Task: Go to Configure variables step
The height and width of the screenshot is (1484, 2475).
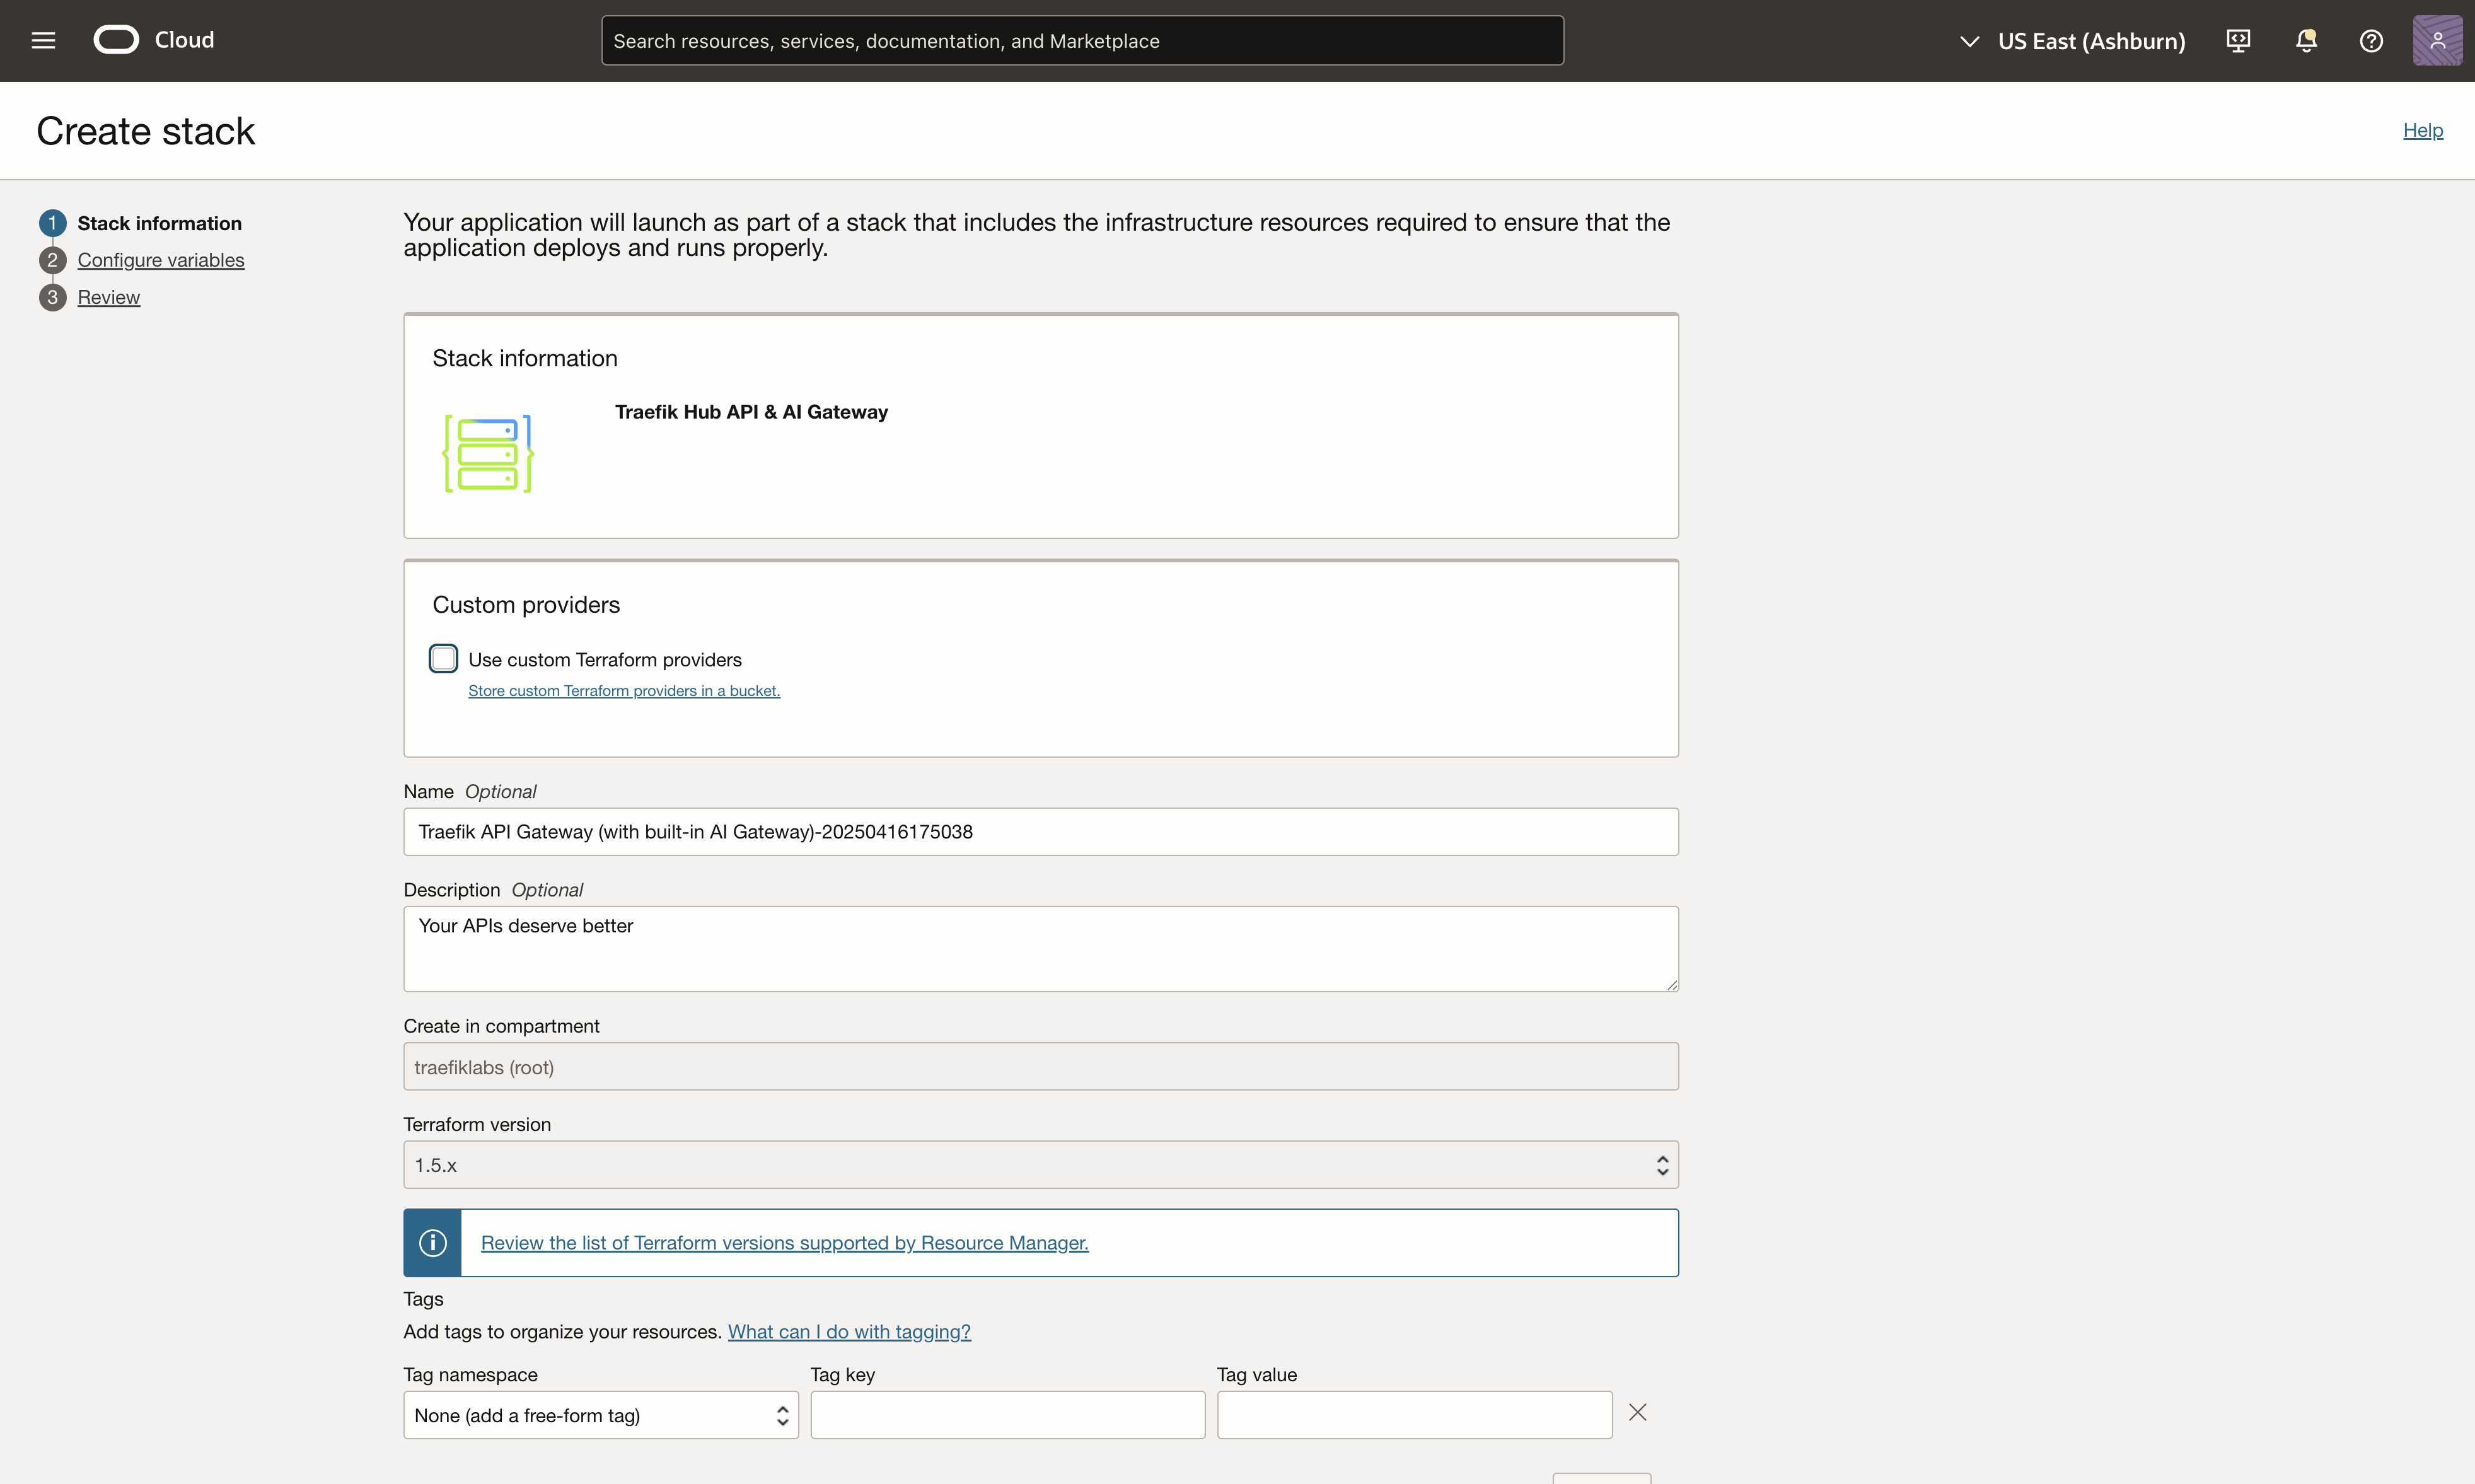Action: [x=161, y=260]
